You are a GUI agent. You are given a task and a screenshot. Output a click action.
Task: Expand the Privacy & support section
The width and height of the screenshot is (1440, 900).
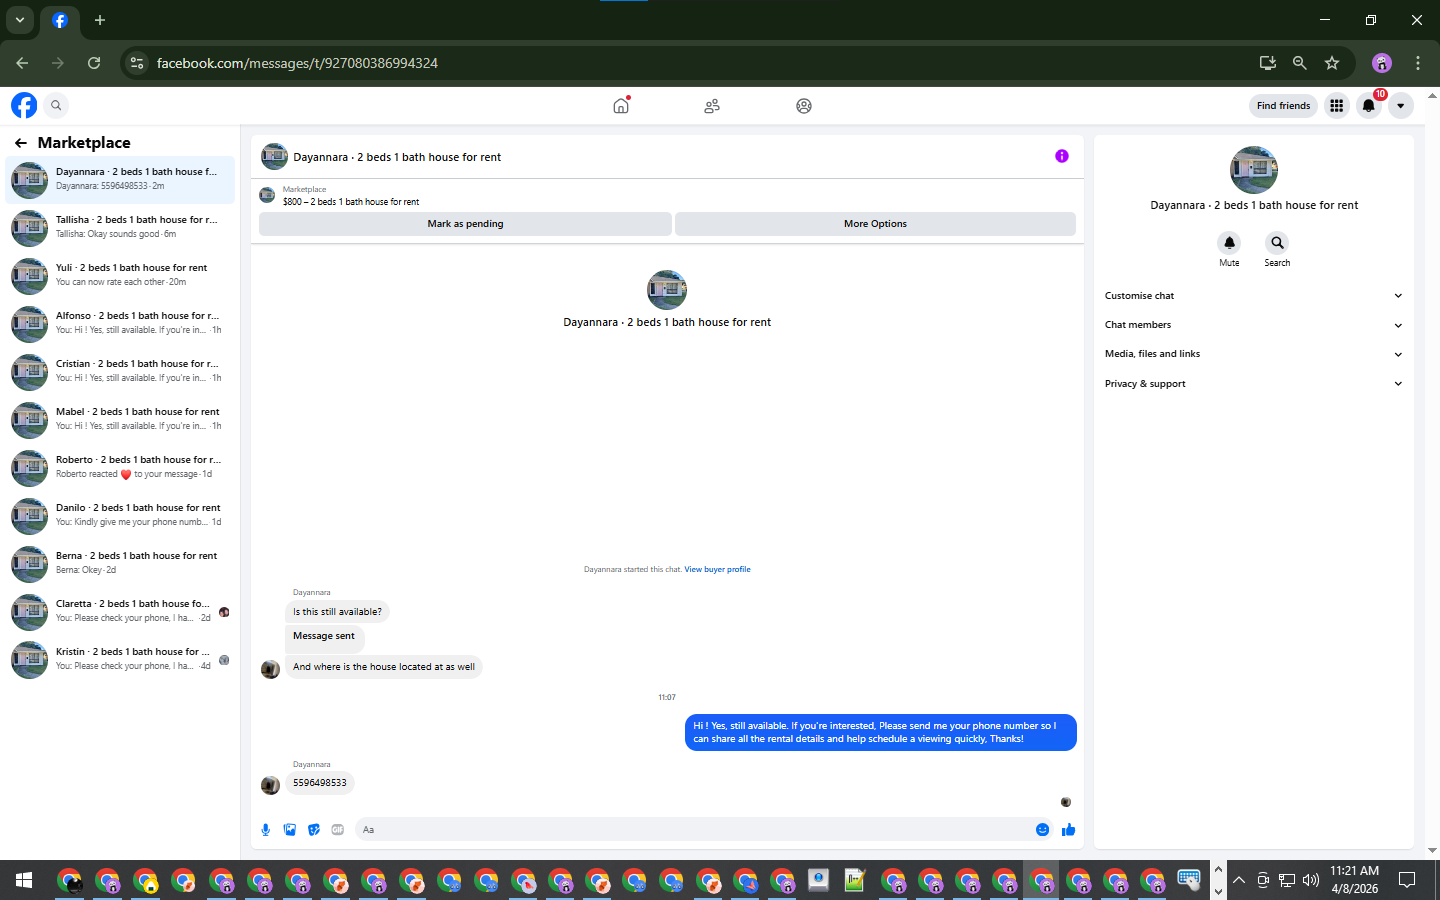tap(1253, 384)
